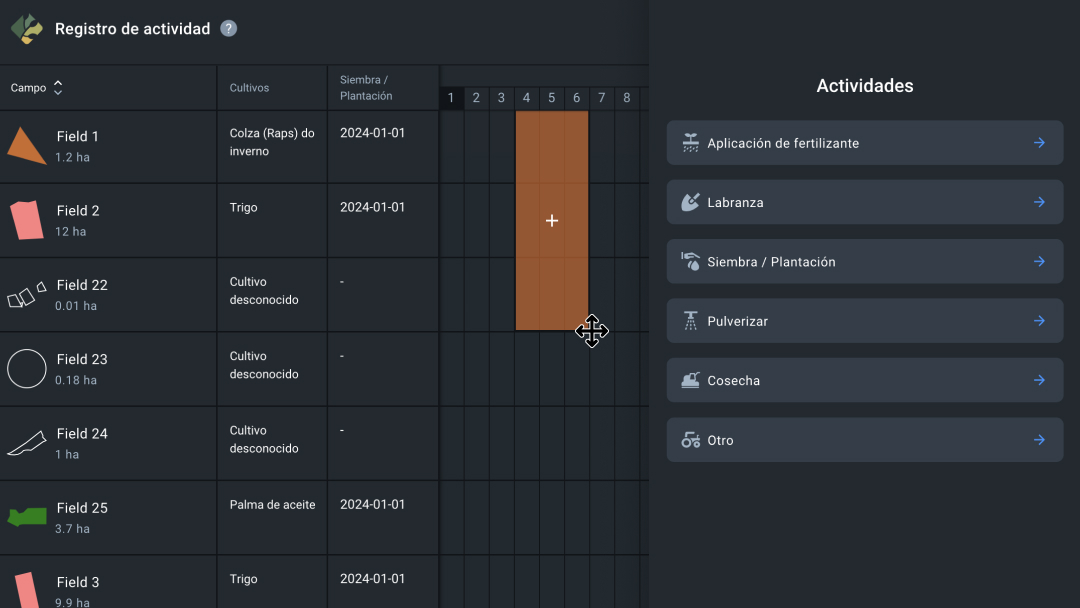Click the Field 22 outline shape icon

27,295
